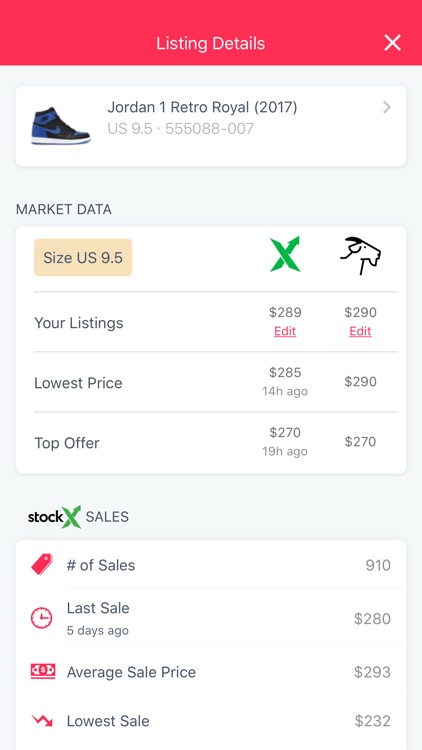The width and height of the screenshot is (422, 750).
Task: Select the Average Sale Price $293 value
Action: pyautogui.click(x=372, y=672)
